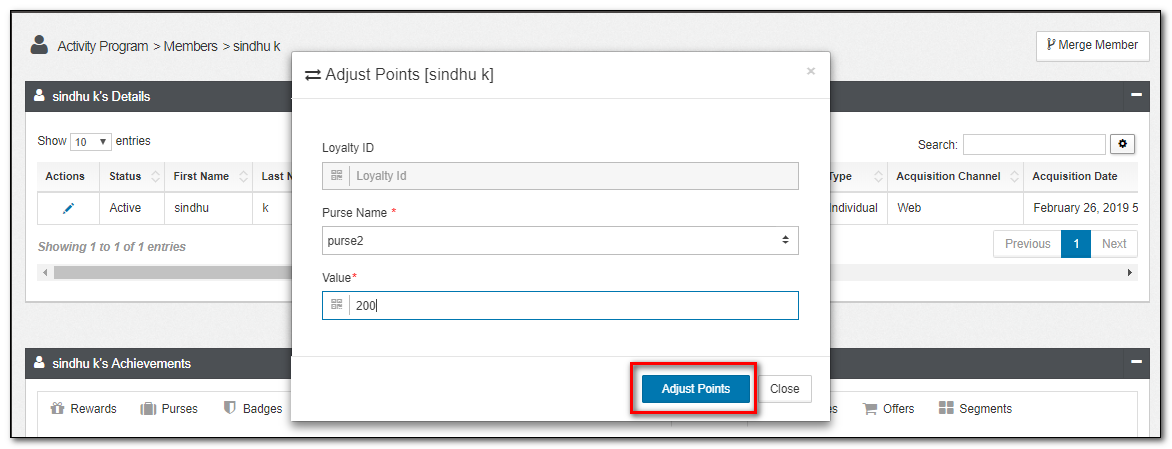
Task: Click the Adjust Points button
Action: [x=695, y=389]
